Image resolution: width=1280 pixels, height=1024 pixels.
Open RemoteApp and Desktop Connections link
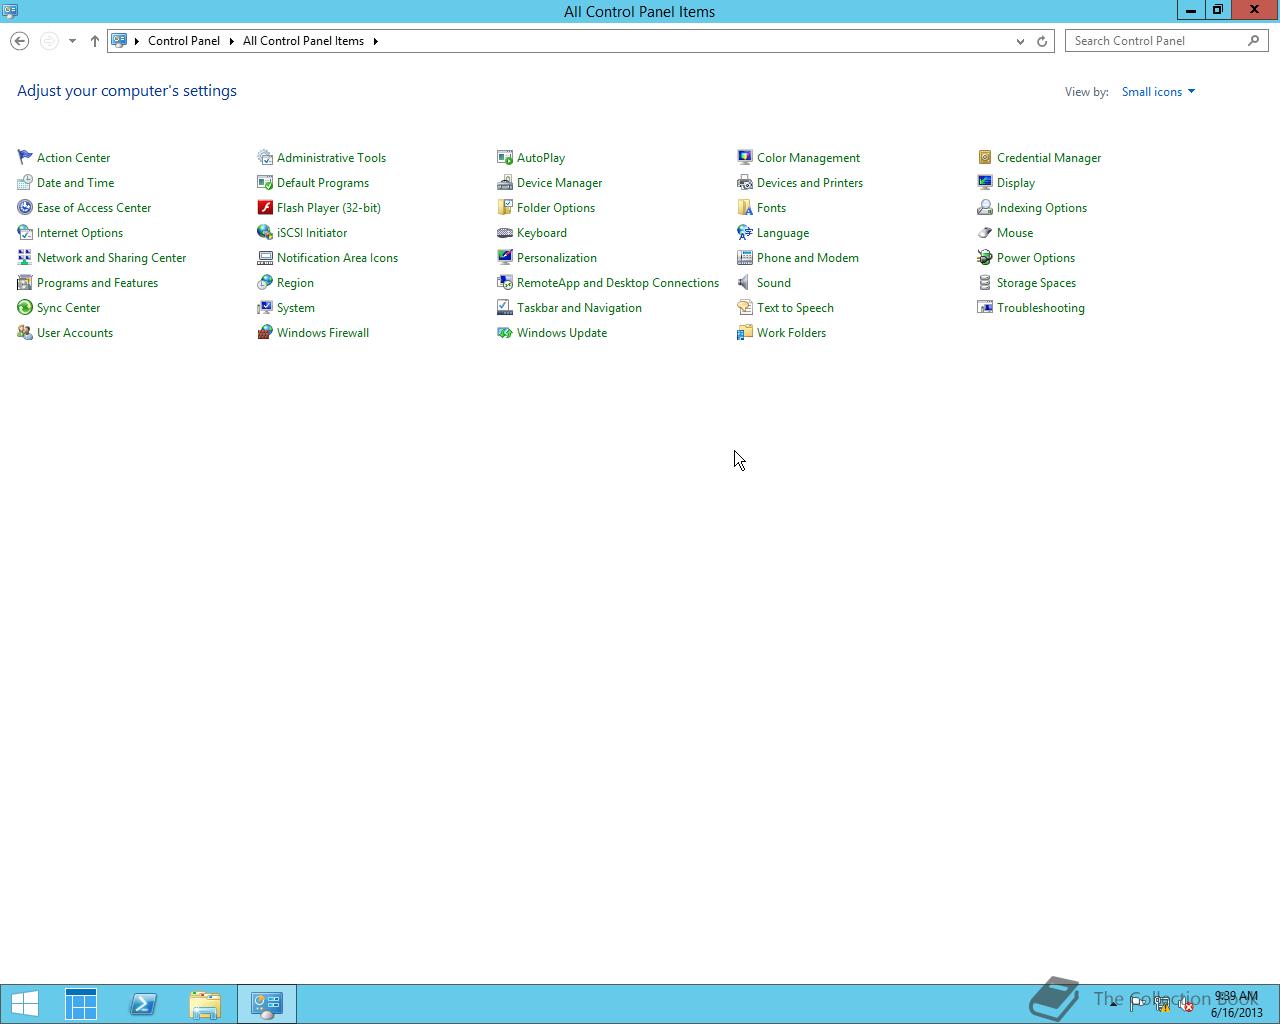tap(618, 282)
